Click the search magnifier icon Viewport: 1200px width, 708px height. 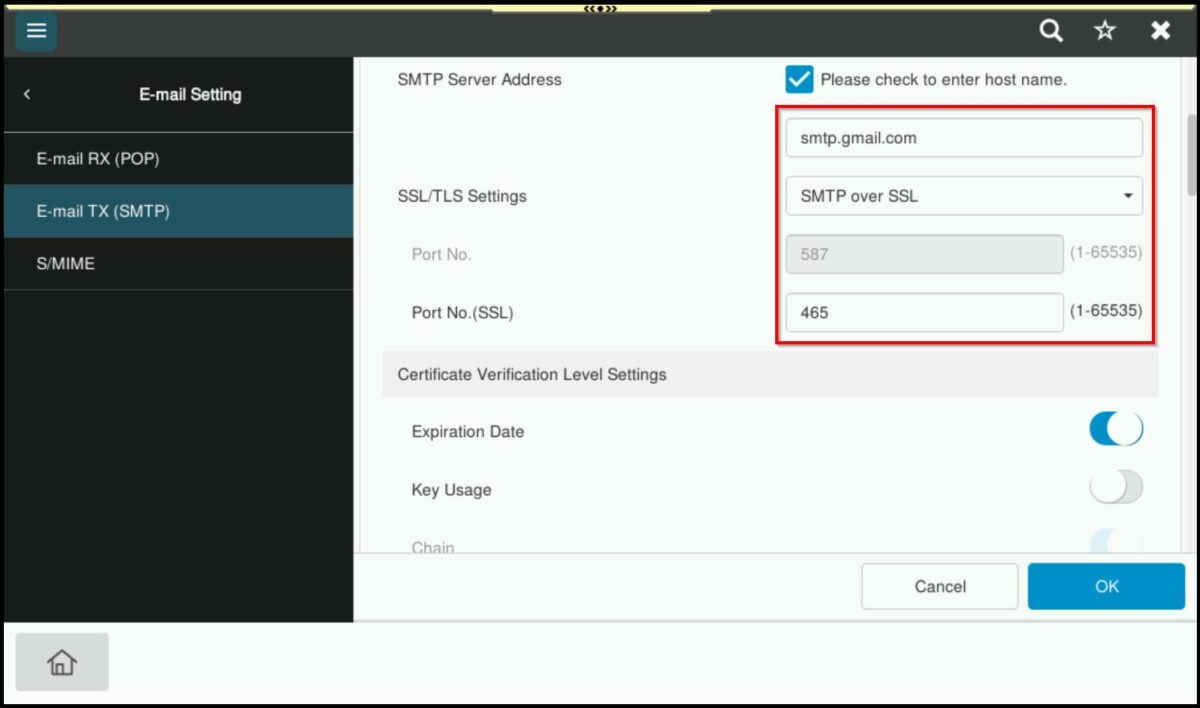(x=1050, y=31)
